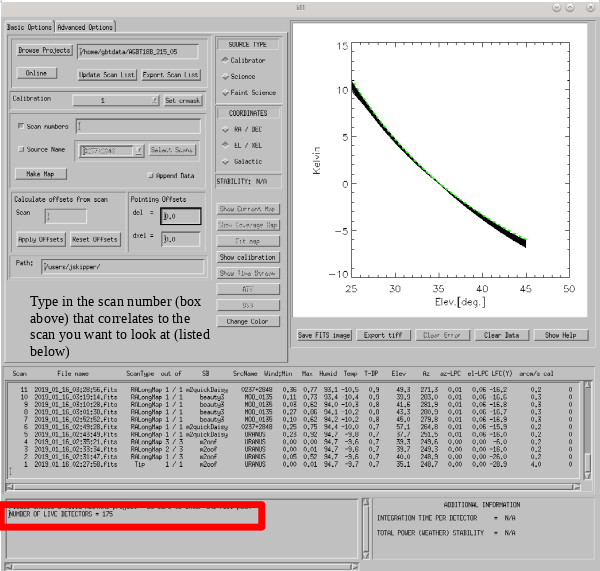Viewport: 600px width, 571px height.
Task: Open the Calibration dropdown
Action: (x=116, y=100)
